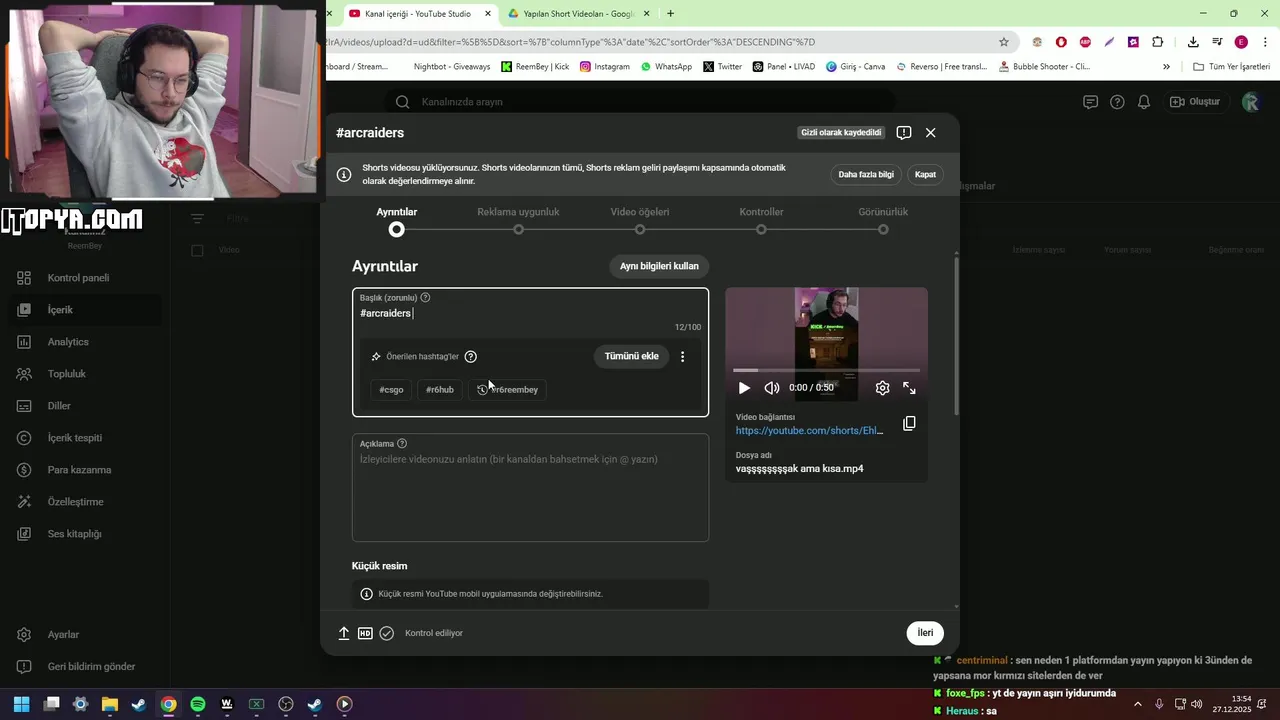
Task: Tick the select-all checkbox in video list header
Action: click(x=197, y=250)
